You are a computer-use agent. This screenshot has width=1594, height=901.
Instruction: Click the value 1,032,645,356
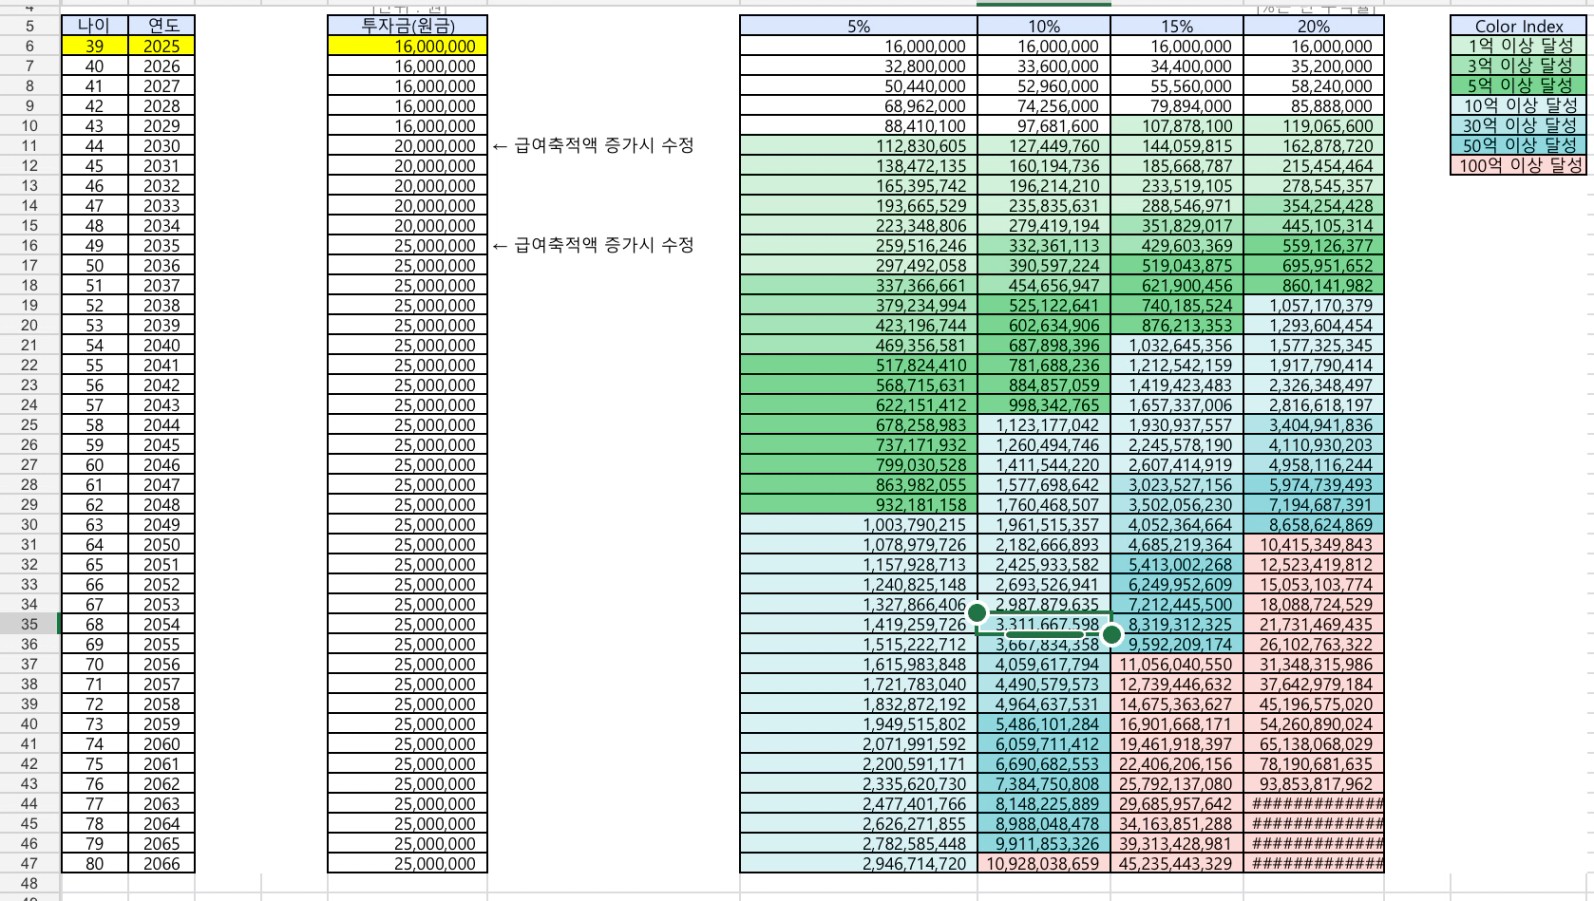(x=1176, y=345)
